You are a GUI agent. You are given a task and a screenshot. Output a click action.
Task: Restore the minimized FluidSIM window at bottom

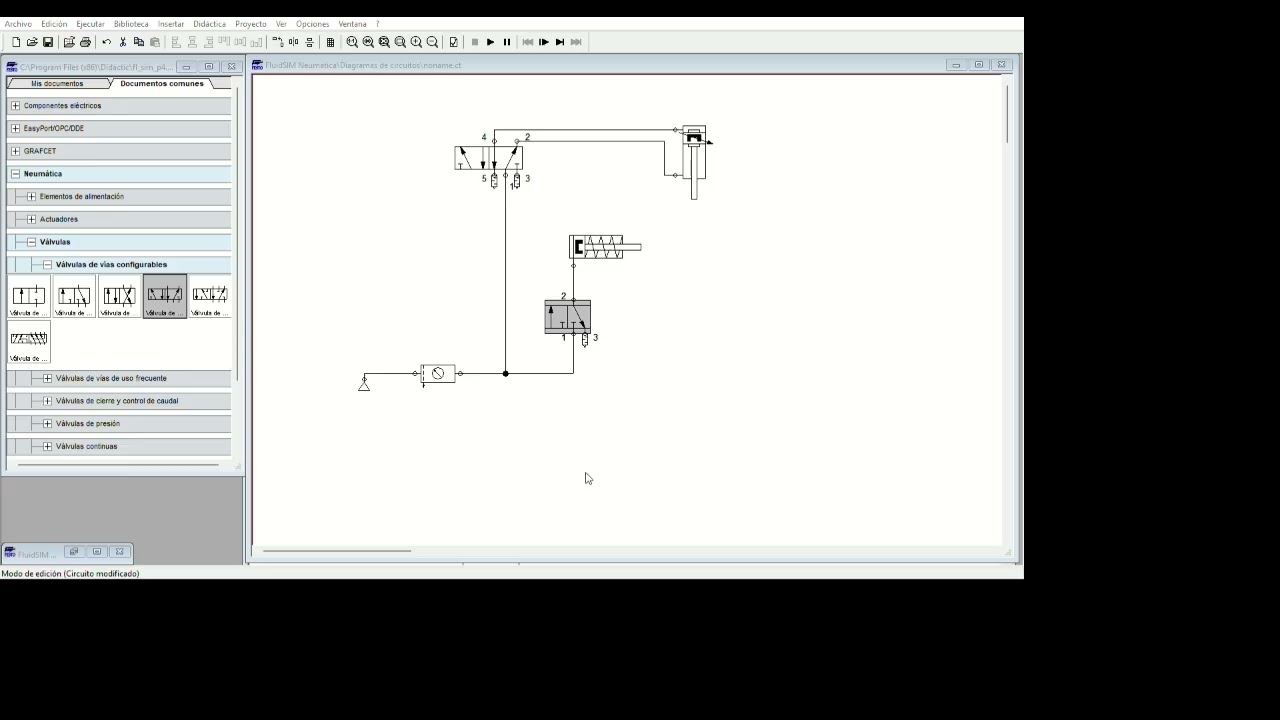pos(73,552)
